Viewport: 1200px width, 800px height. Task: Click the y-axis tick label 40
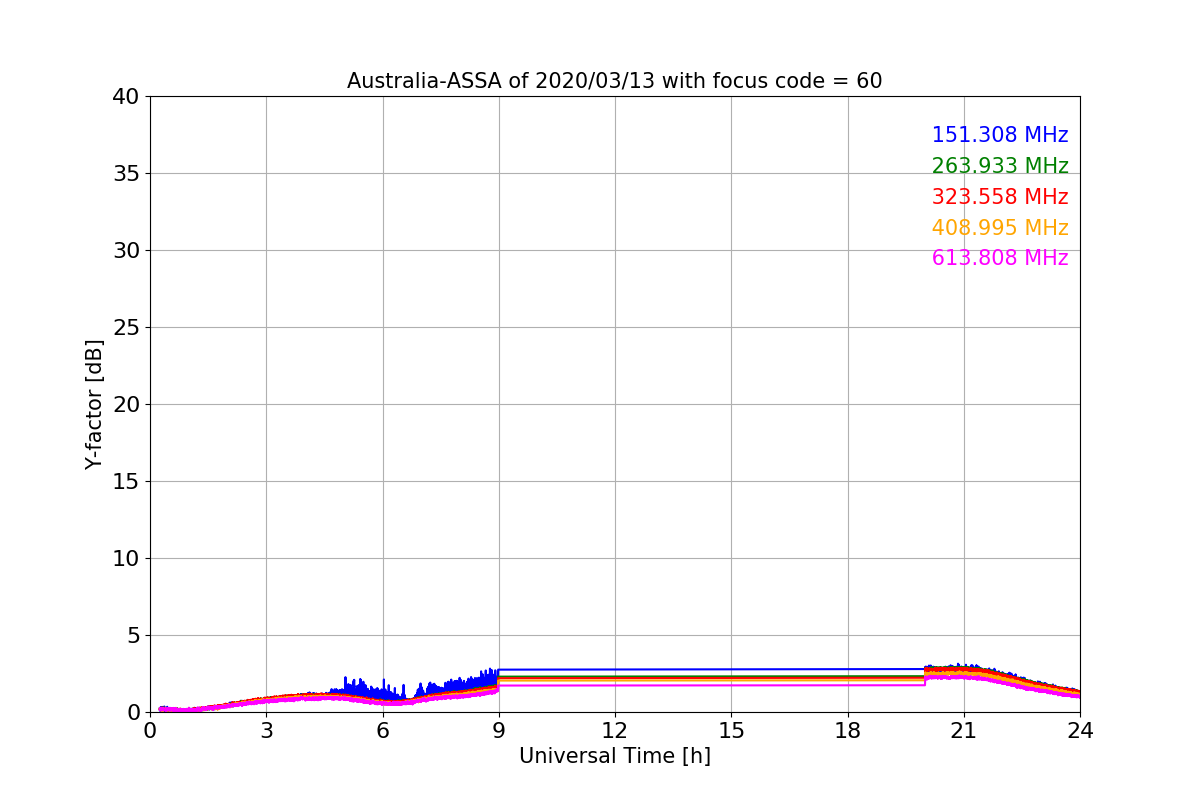click(x=126, y=97)
